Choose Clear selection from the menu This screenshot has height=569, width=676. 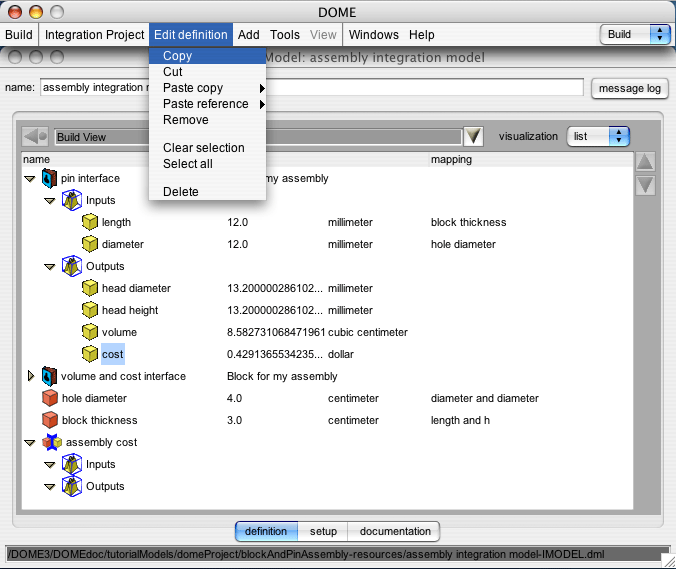[207, 148]
